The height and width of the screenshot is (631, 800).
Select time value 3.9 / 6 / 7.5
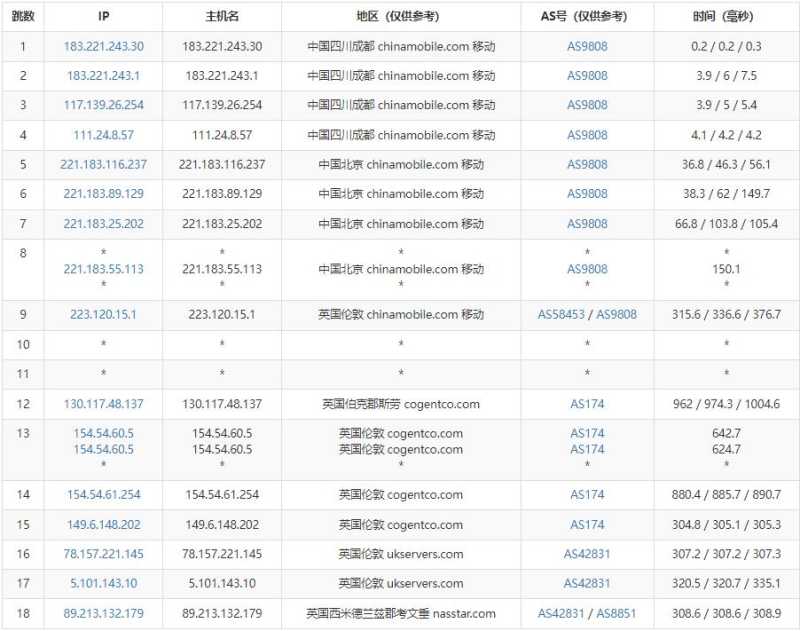[726, 75]
